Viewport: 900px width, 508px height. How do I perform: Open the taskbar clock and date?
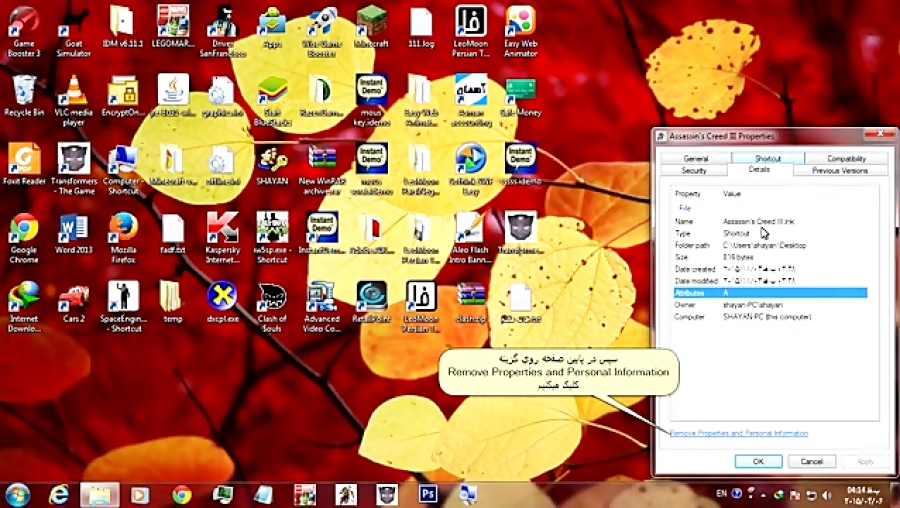tap(865, 494)
